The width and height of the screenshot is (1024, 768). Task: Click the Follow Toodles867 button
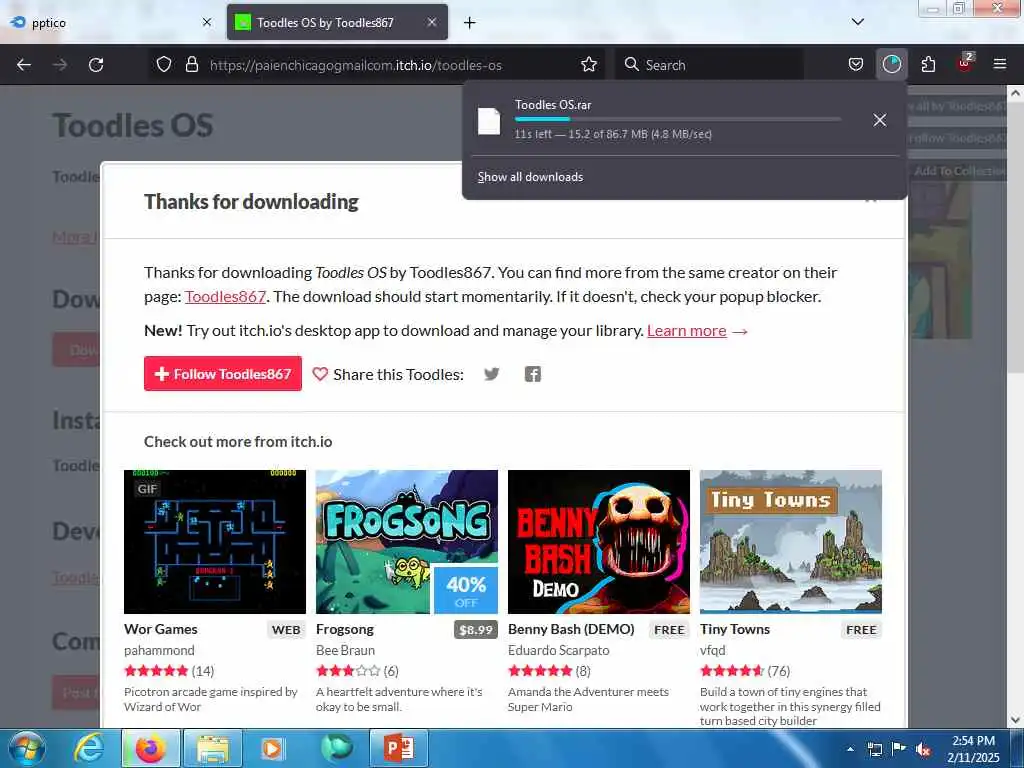223,374
